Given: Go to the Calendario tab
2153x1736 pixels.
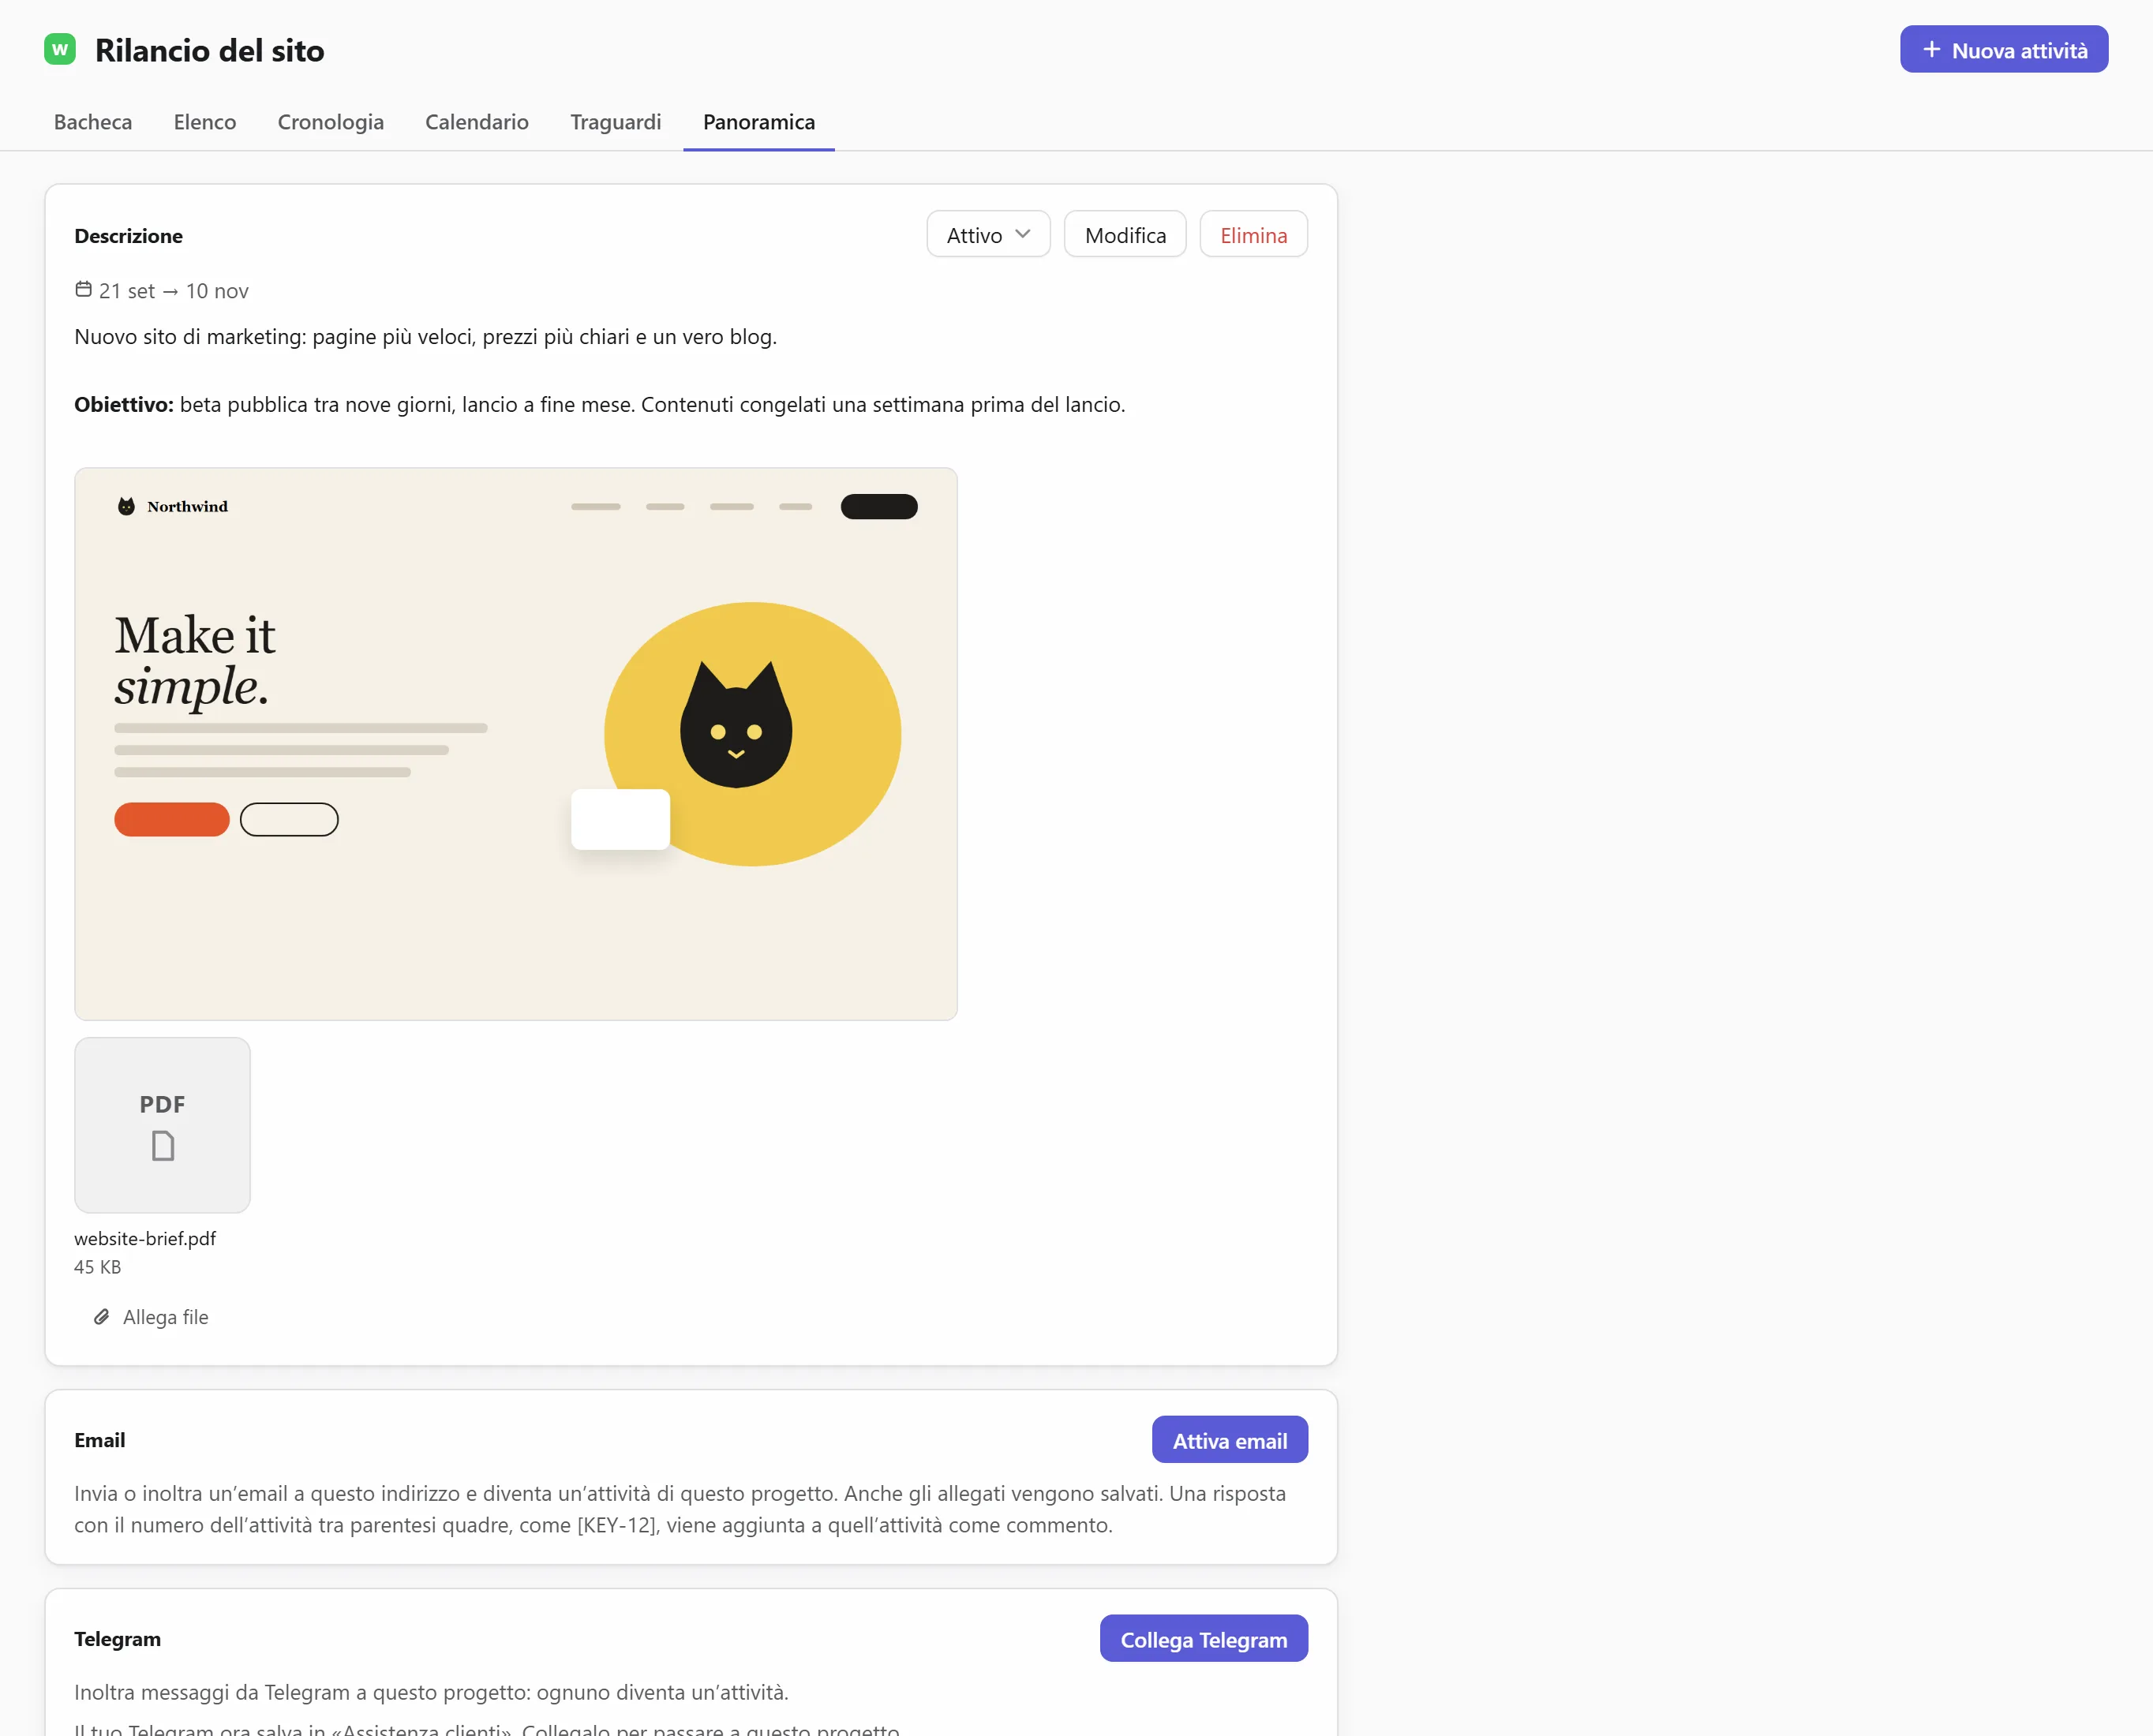Looking at the screenshot, I should (x=477, y=122).
